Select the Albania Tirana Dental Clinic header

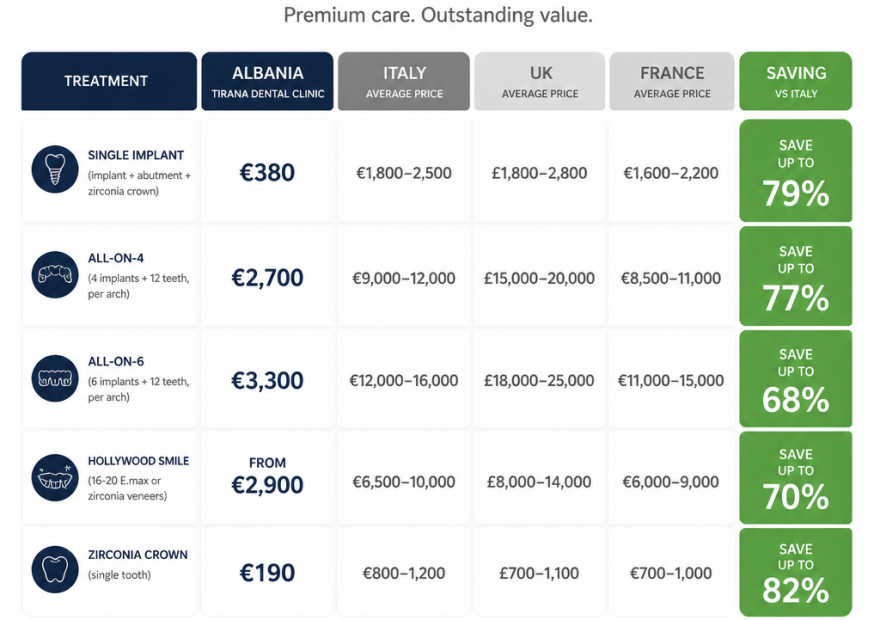268,81
